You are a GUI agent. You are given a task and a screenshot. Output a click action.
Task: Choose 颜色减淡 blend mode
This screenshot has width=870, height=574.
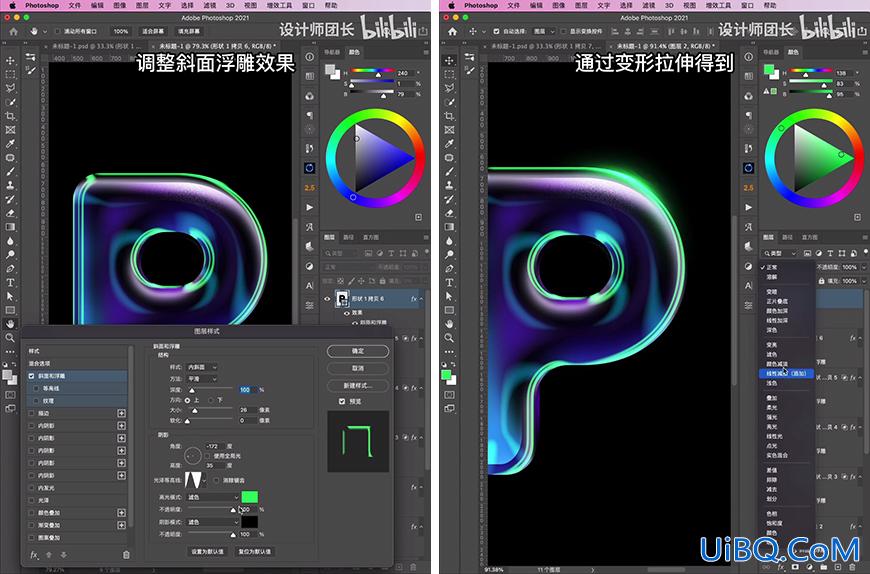(777, 364)
